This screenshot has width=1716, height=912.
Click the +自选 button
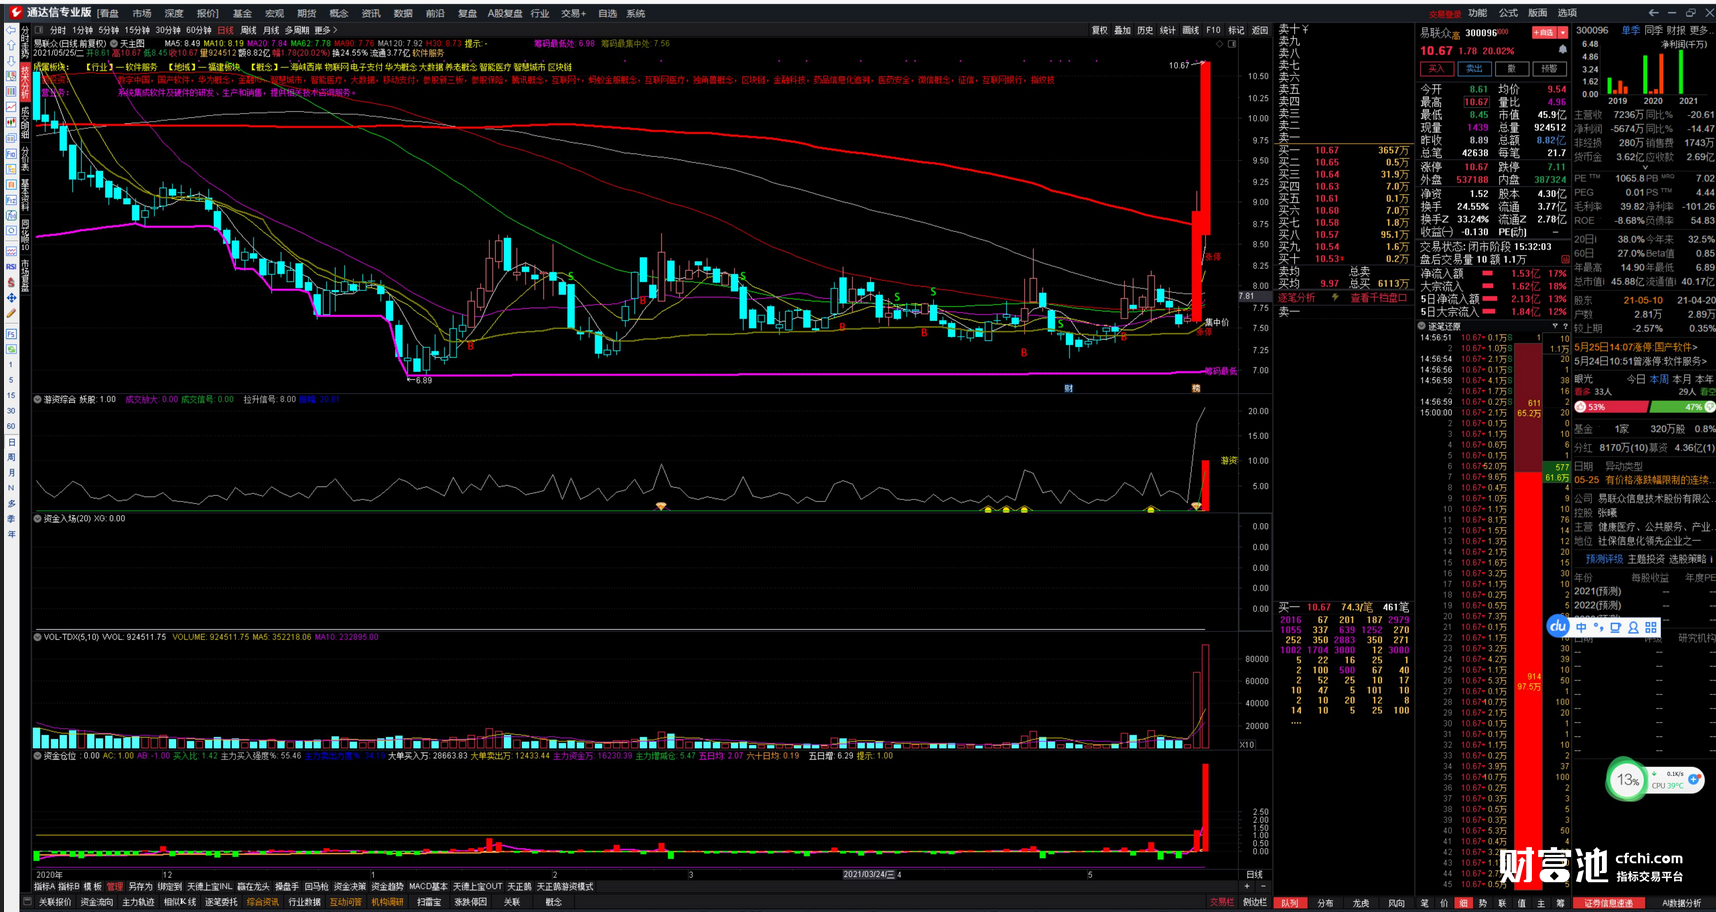(1544, 33)
